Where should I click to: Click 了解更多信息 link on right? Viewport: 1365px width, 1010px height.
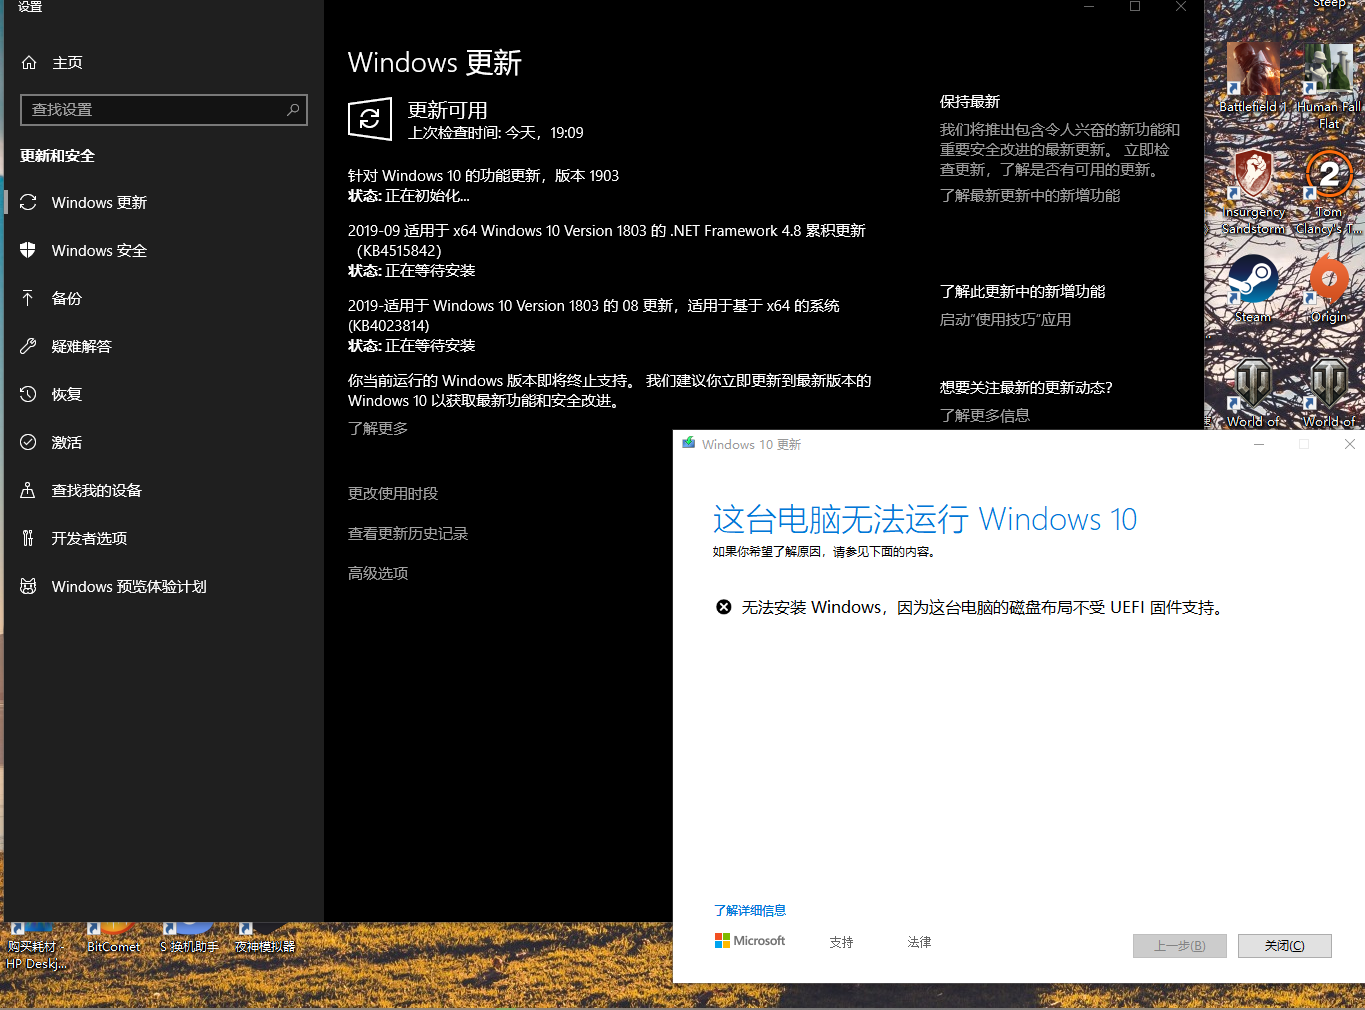(985, 415)
